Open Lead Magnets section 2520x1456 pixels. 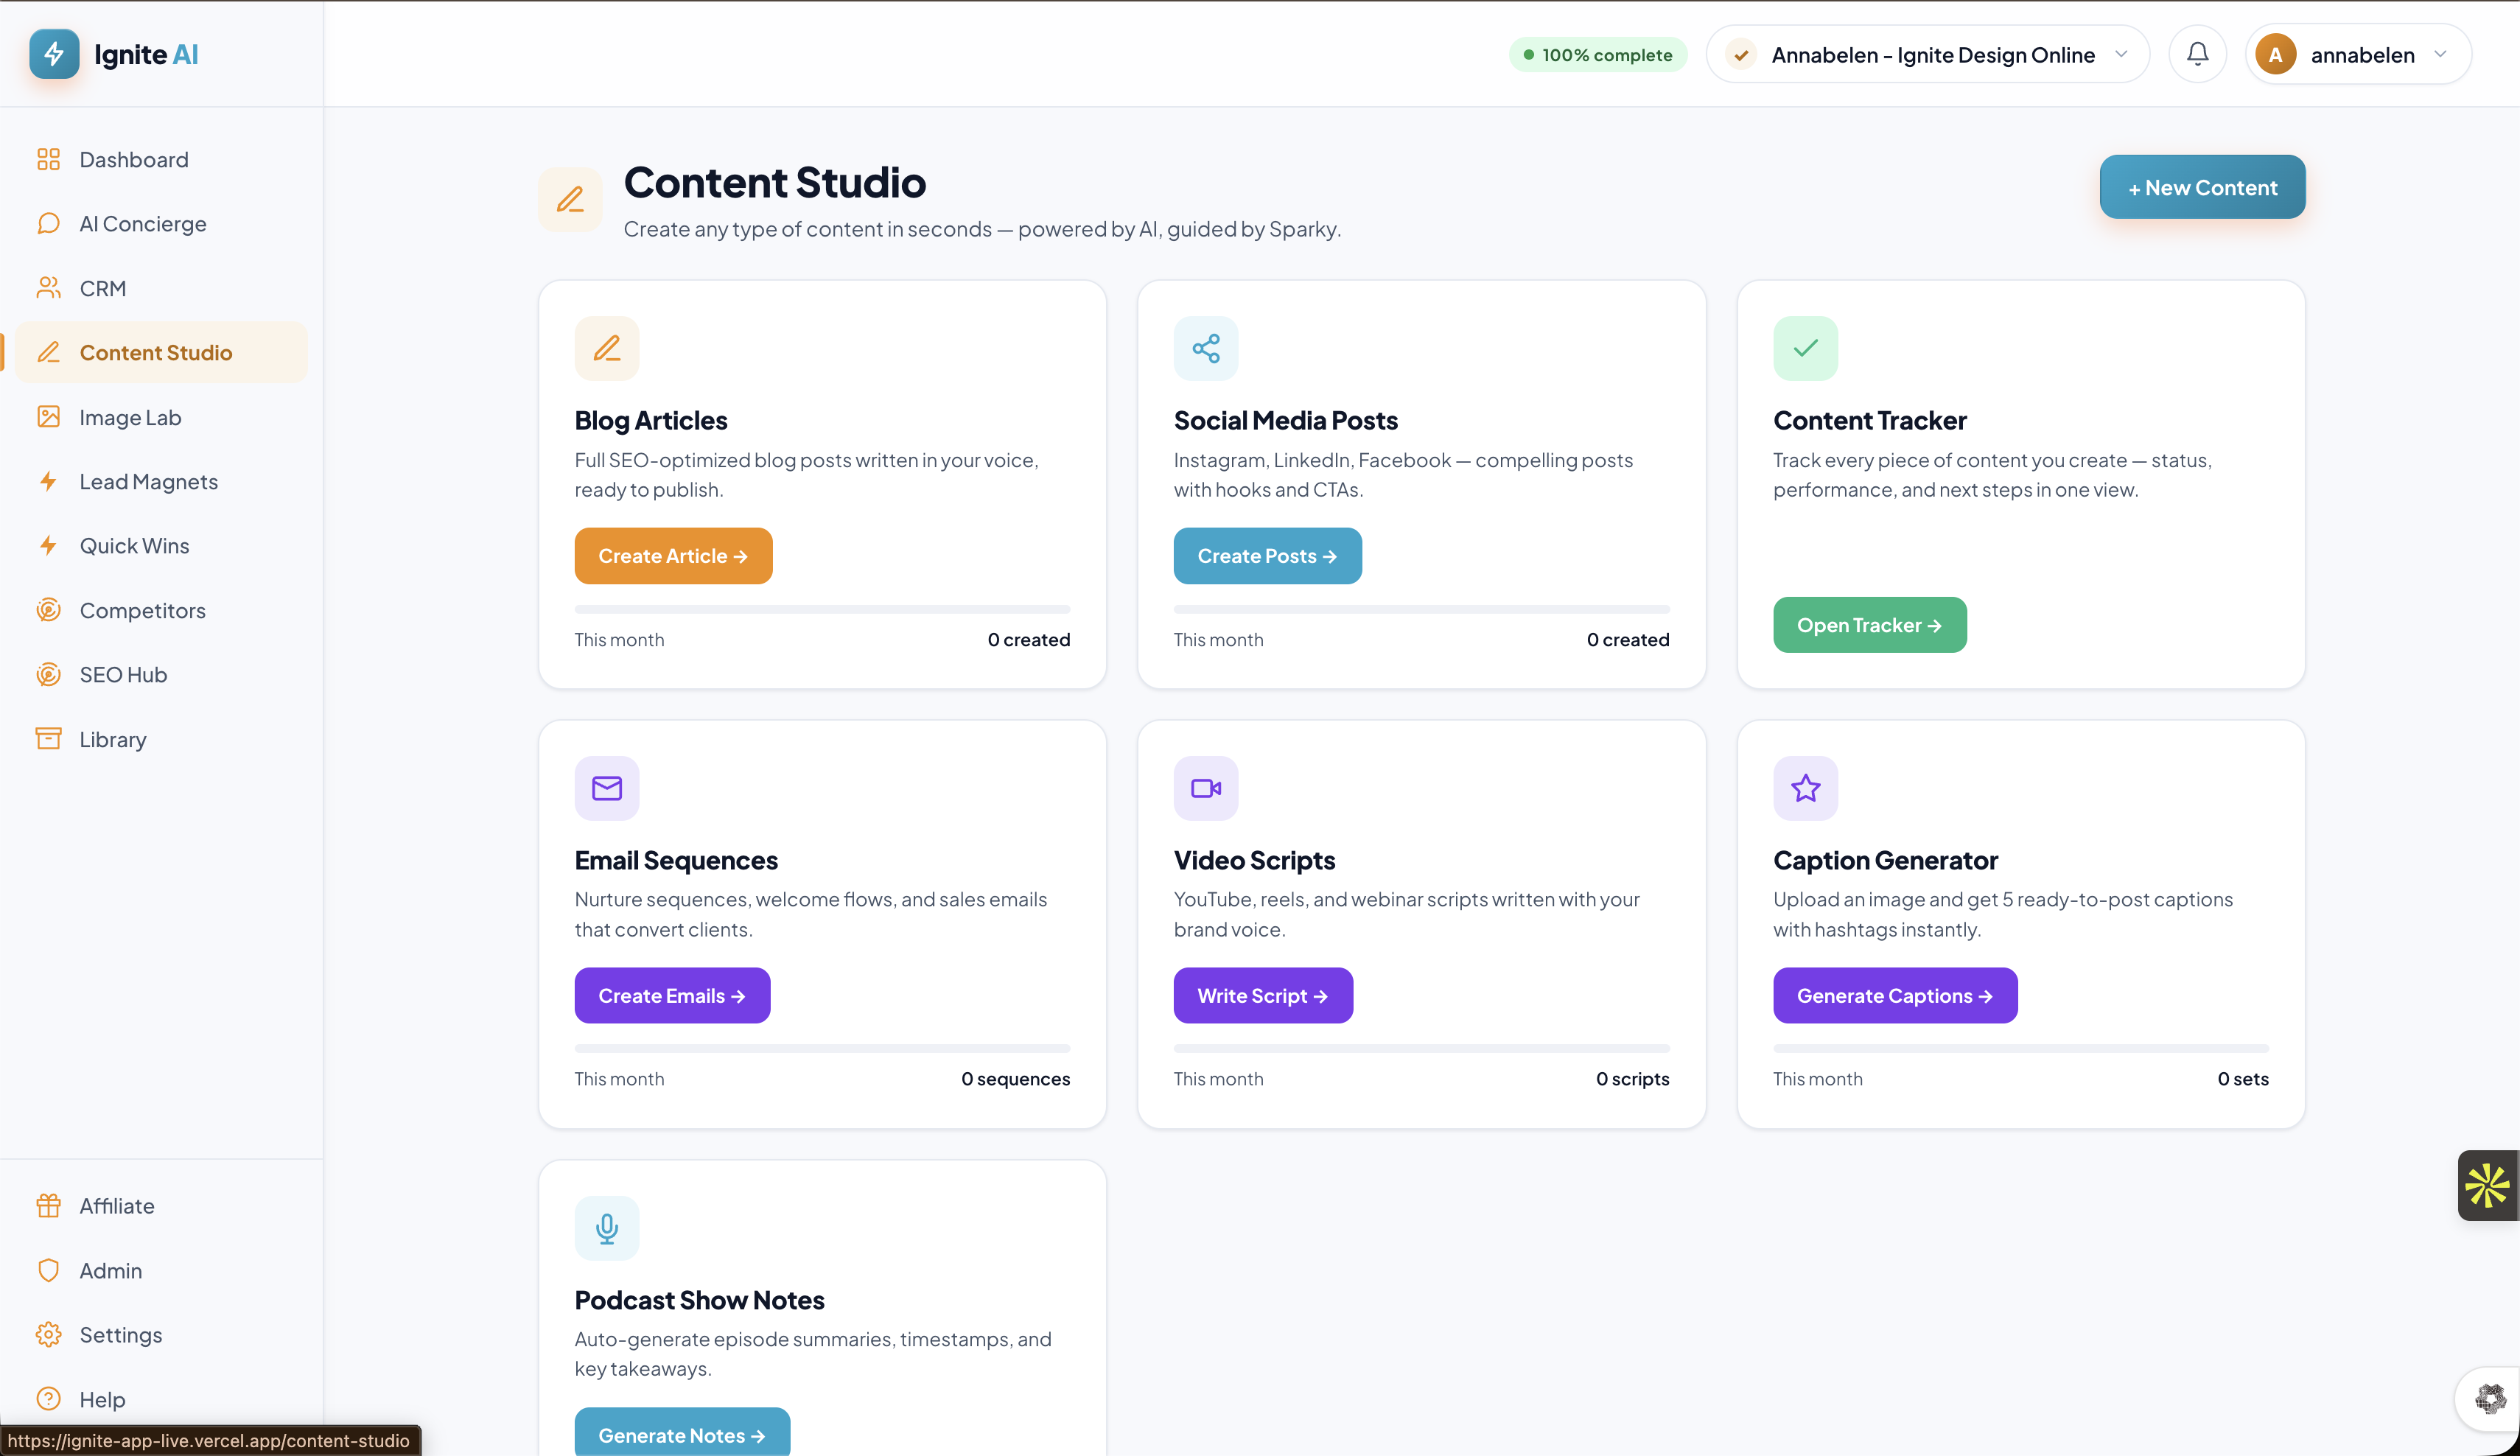[161, 481]
